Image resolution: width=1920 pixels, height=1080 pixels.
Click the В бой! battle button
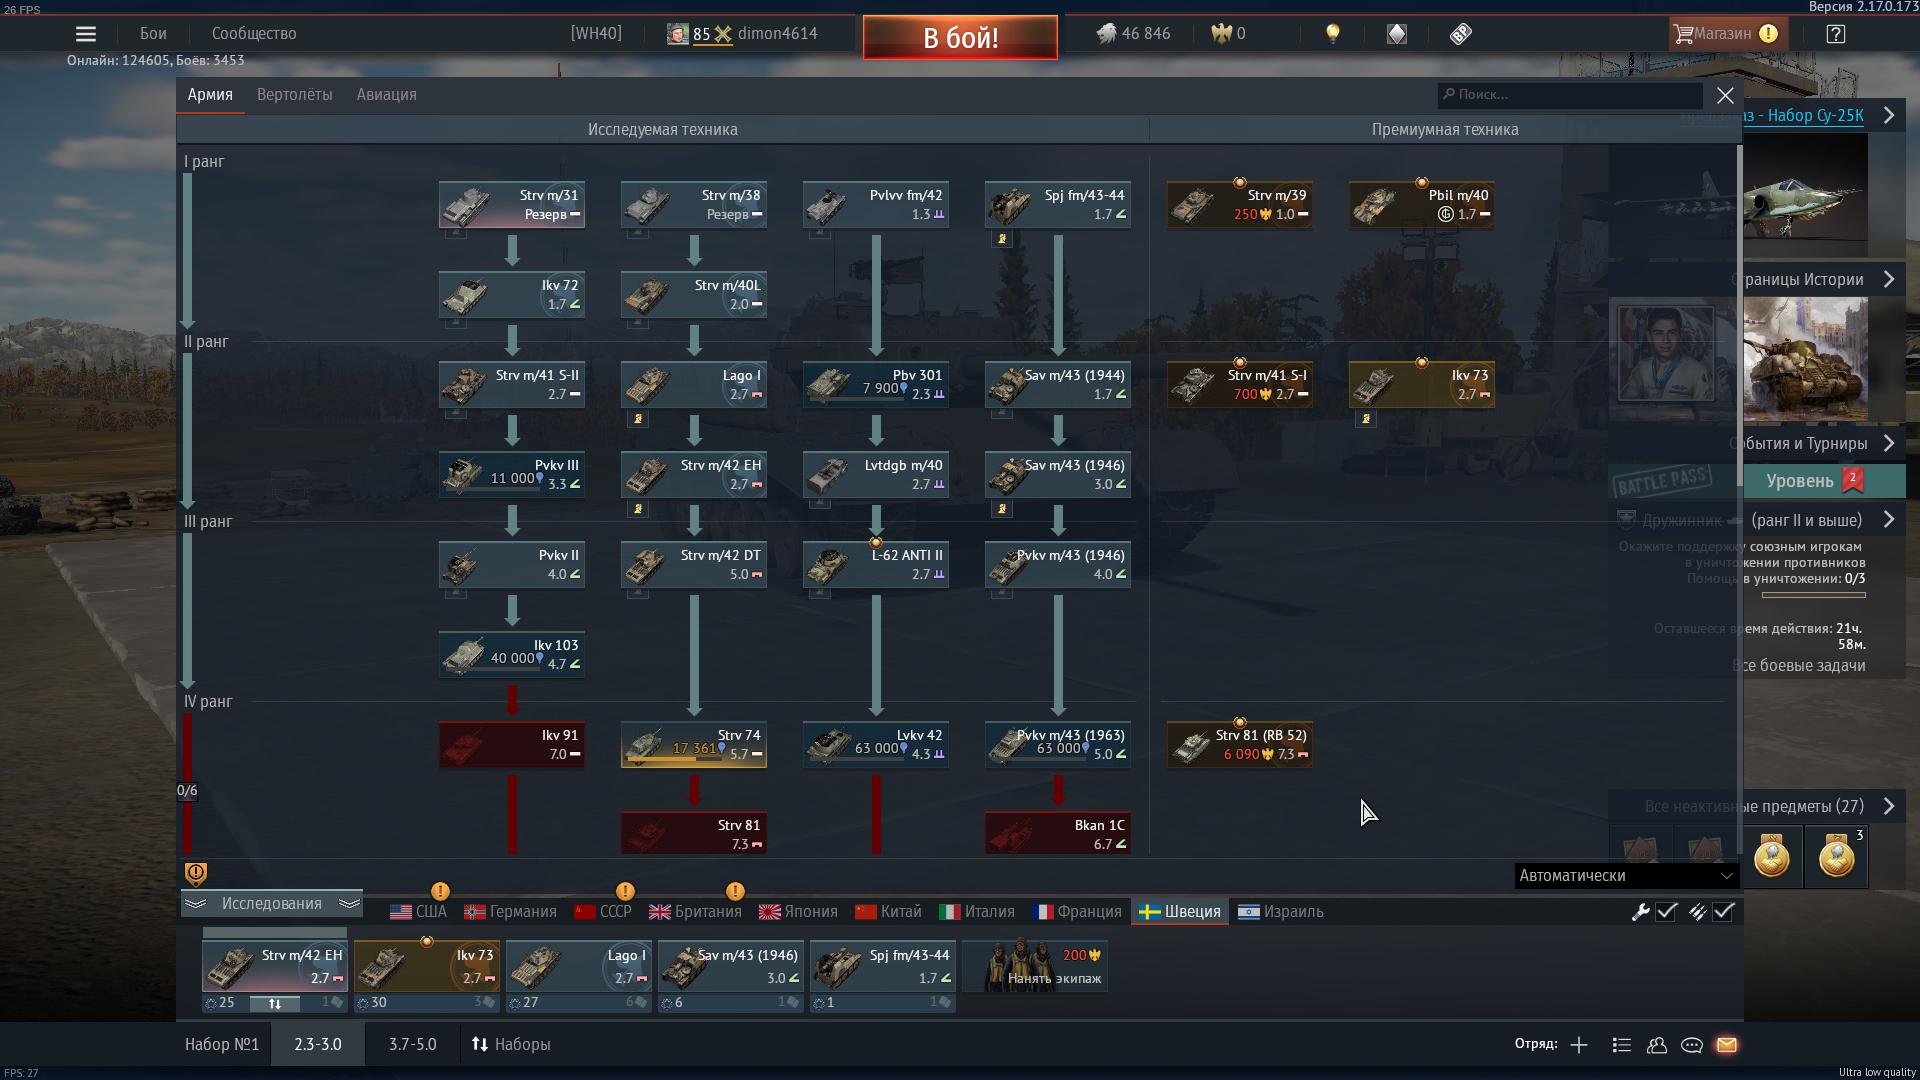(960, 38)
